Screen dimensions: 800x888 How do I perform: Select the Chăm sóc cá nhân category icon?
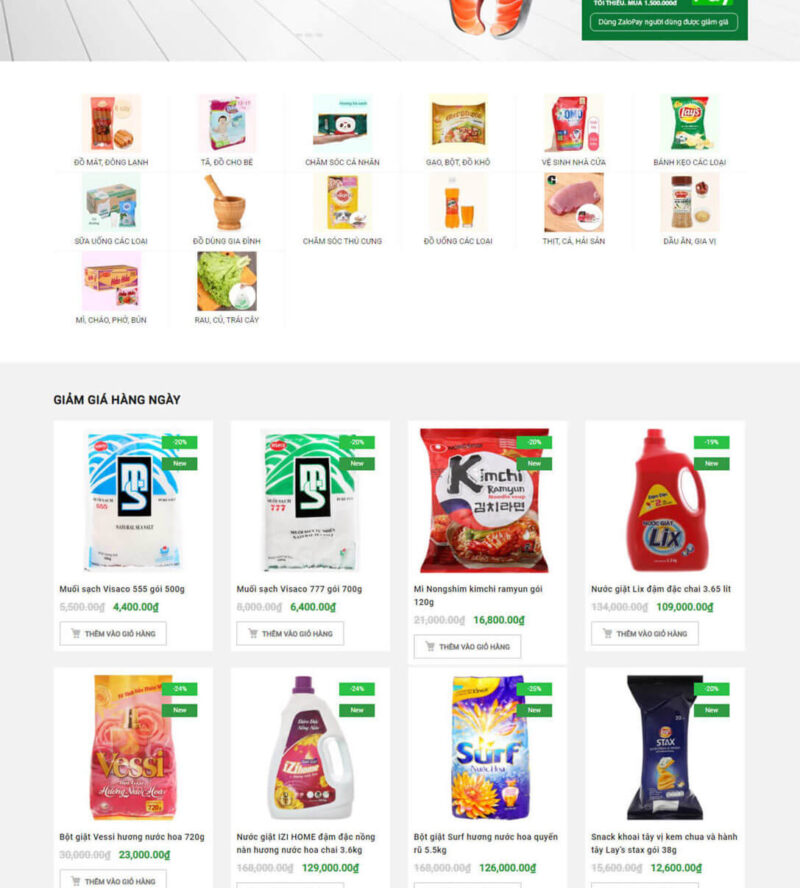coord(342,123)
